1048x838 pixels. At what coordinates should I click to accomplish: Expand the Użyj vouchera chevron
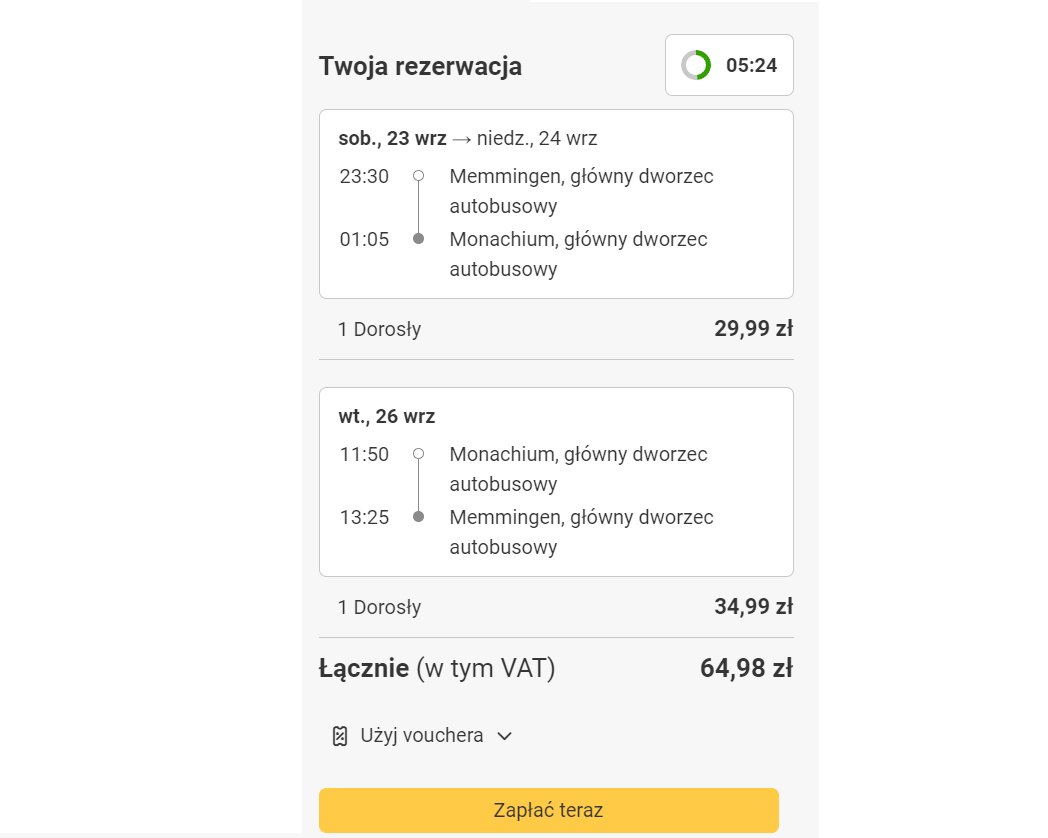coord(505,736)
